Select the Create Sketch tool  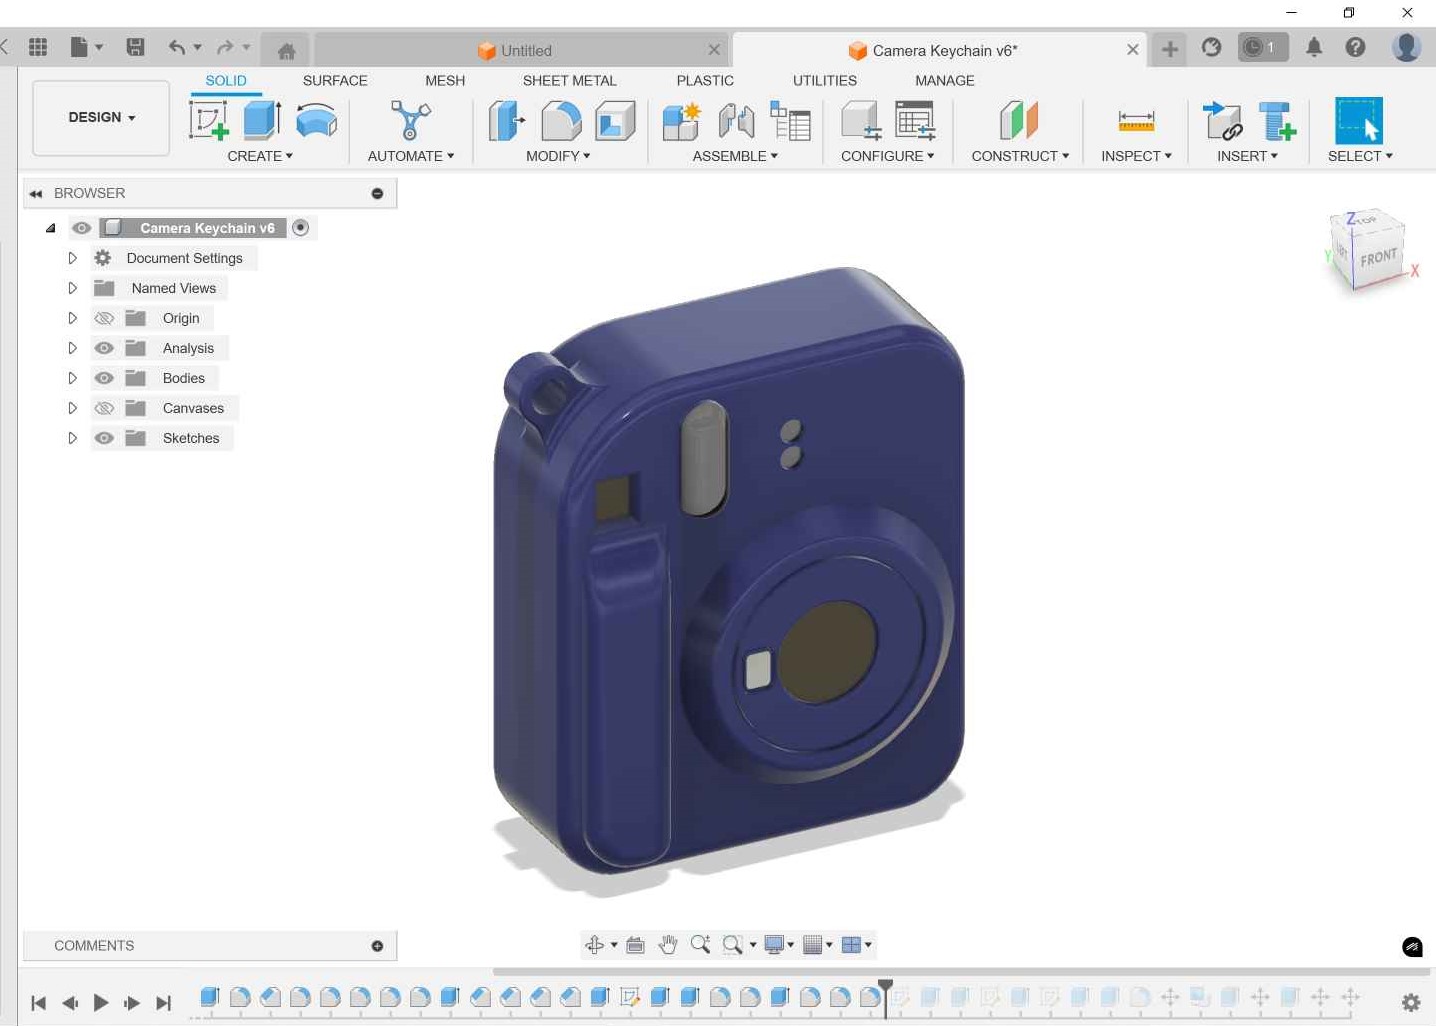pyautogui.click(x=209, y=121)
